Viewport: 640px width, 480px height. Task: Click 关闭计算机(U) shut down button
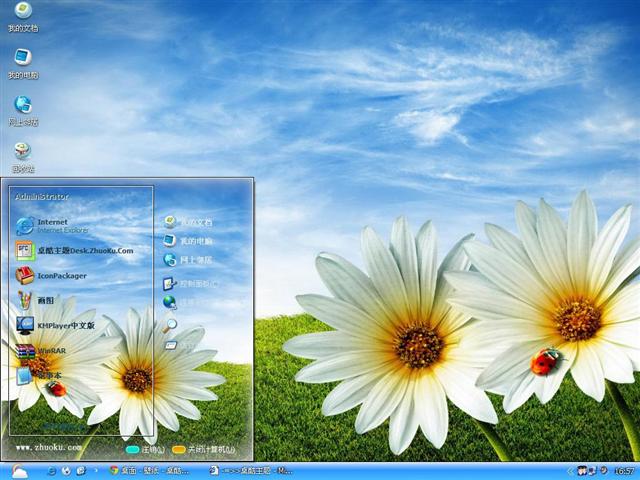tap(204, 450)
